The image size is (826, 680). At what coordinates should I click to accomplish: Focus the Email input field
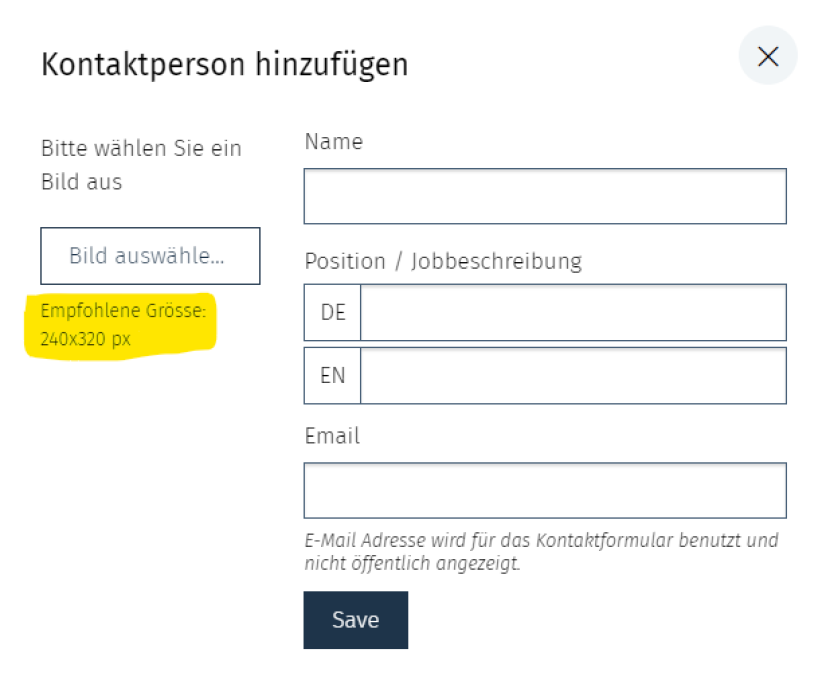pos(545,490)
